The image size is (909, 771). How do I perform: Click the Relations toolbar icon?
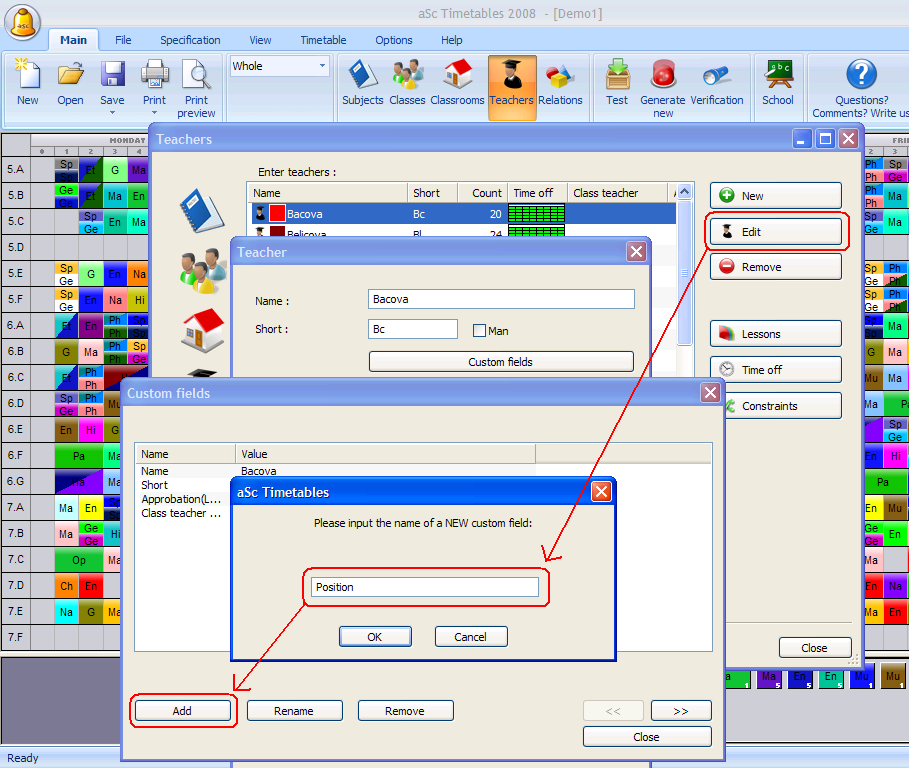click(560, 76)
